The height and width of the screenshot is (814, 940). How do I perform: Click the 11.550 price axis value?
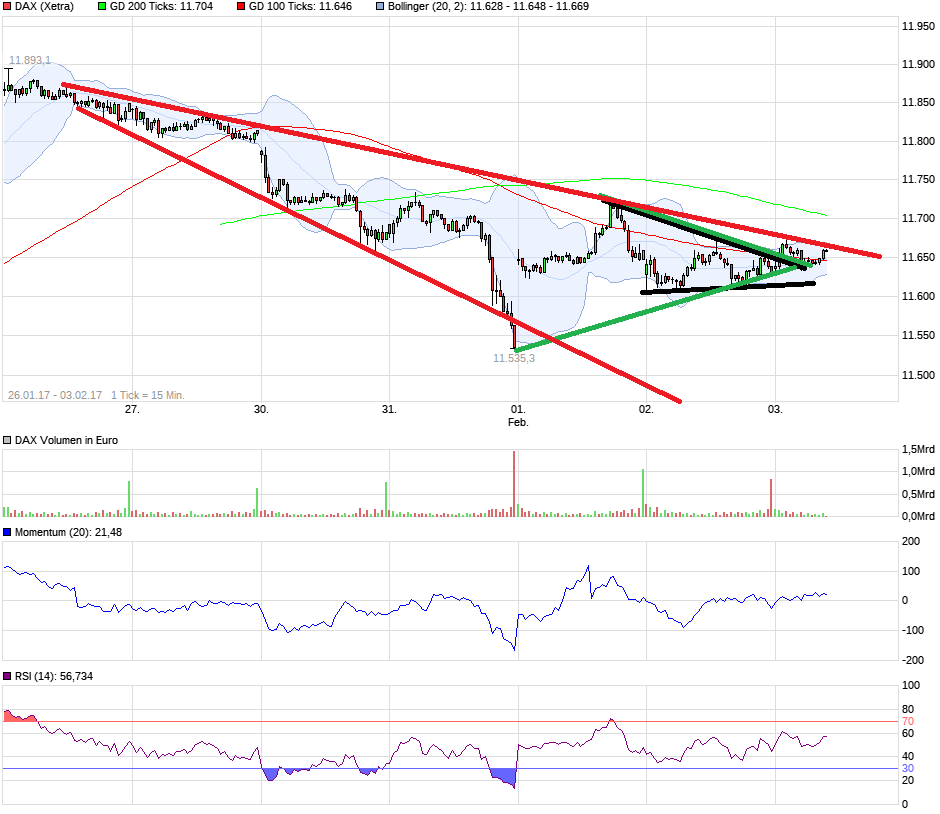pos(918,335)
